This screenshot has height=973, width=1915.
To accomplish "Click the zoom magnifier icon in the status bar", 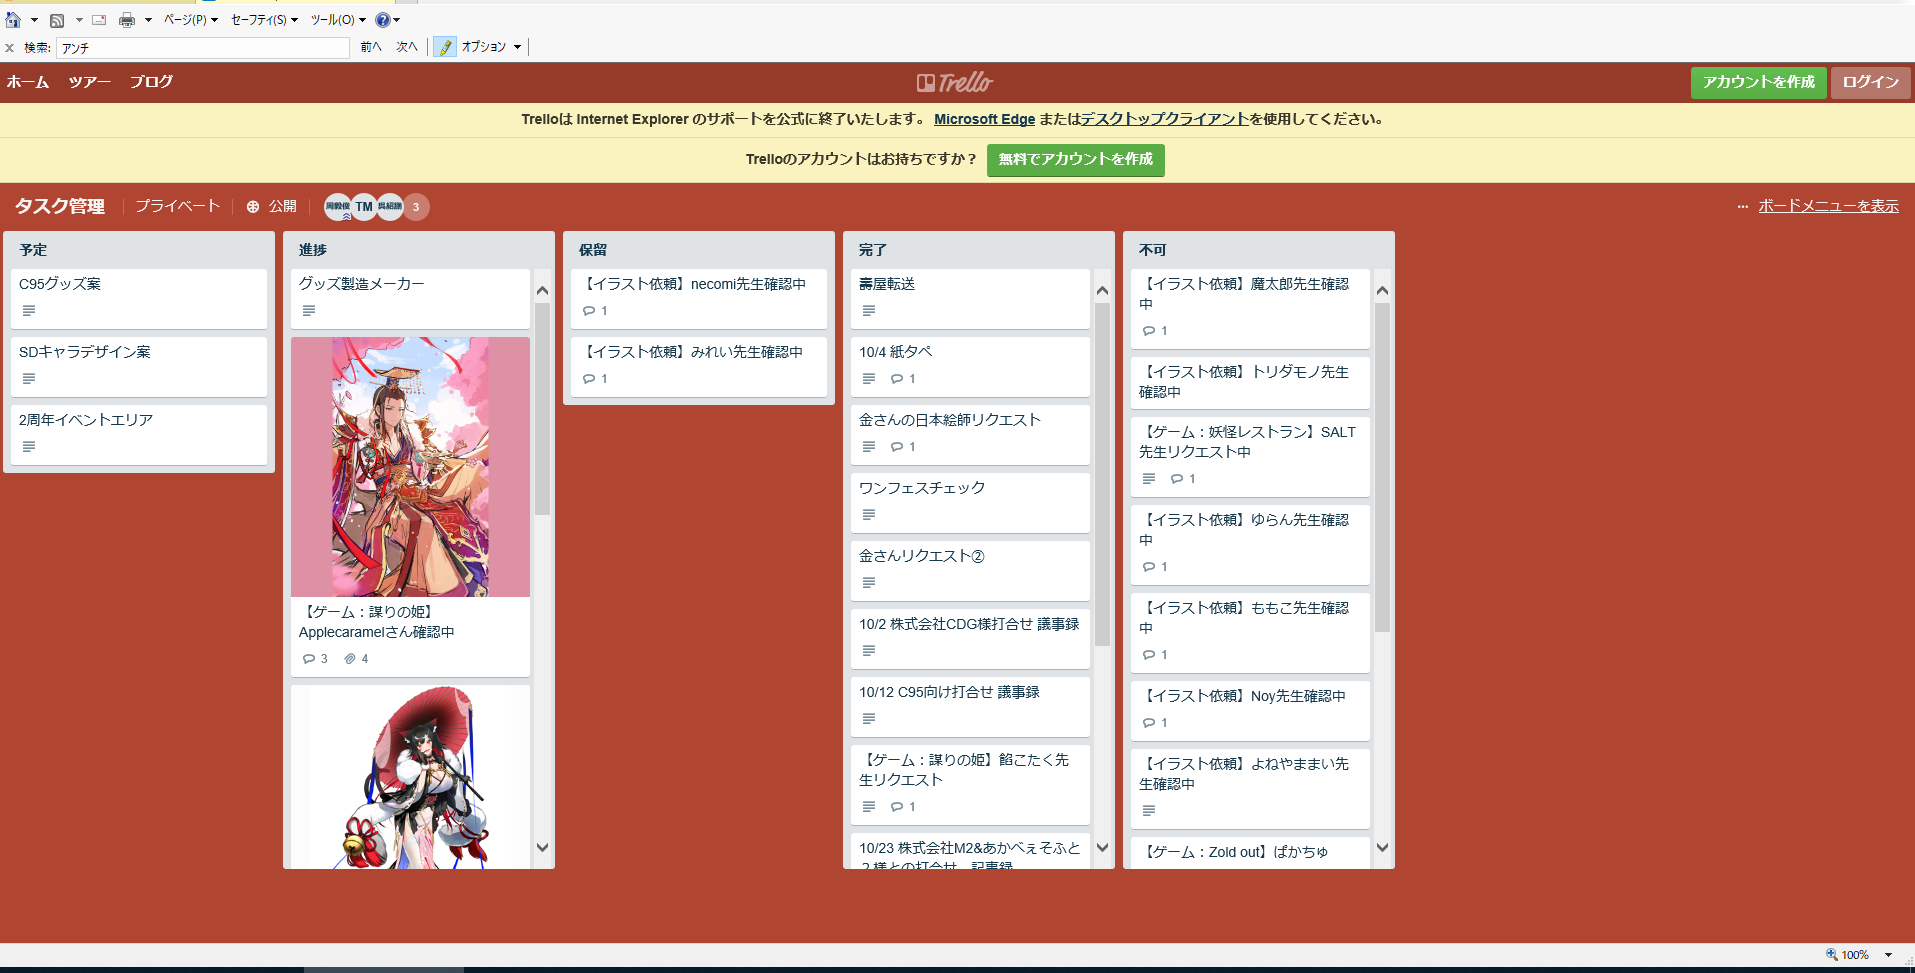I will click(1832, 955).
